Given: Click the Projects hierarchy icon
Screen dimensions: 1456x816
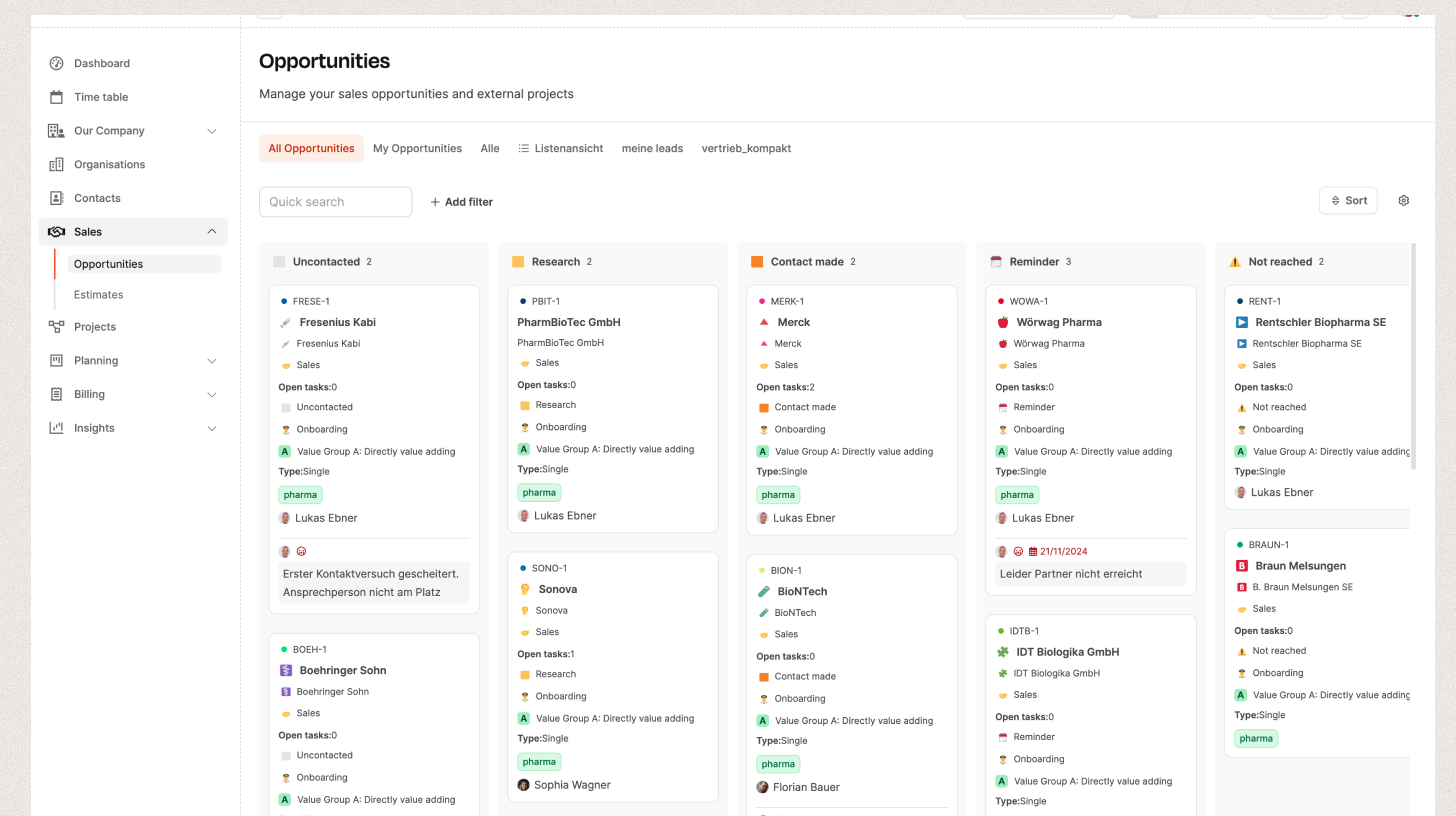Looking at the screenshot, I should click(56, 327).
